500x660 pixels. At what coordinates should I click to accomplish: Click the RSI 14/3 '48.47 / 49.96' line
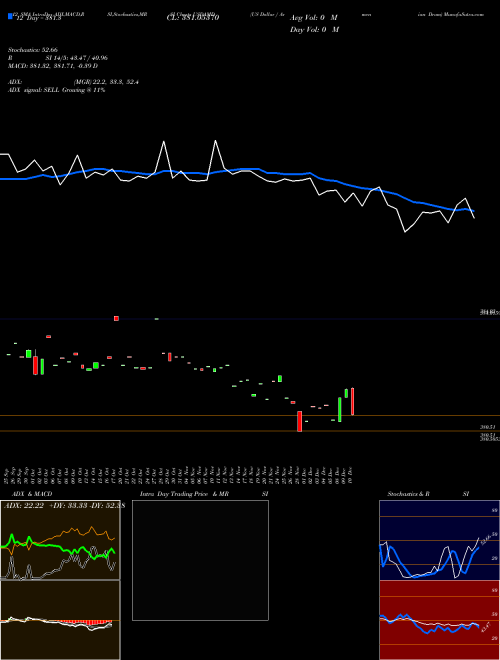(x=58, y=58)
